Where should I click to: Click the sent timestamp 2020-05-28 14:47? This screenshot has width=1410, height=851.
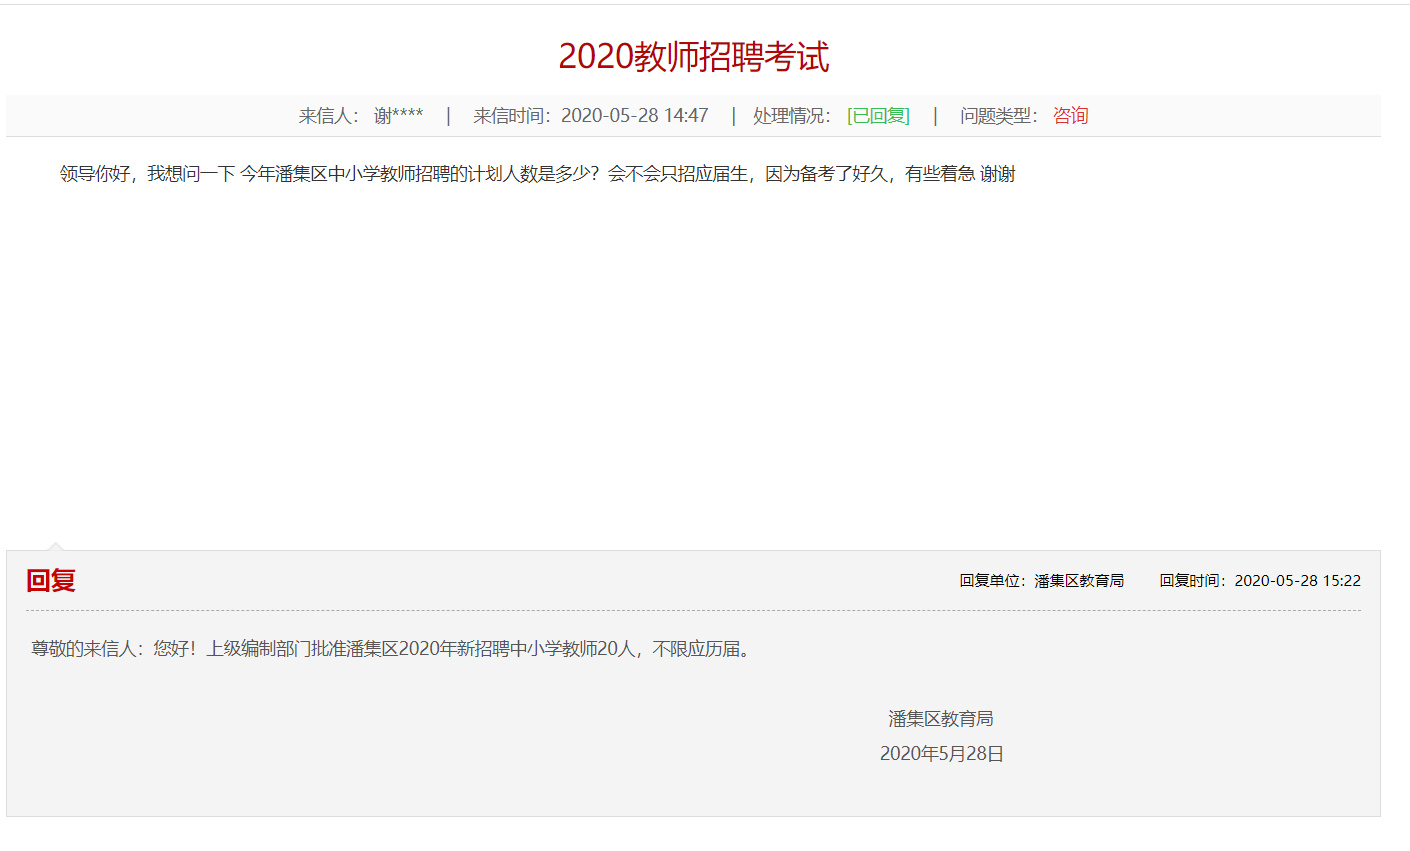634,116
